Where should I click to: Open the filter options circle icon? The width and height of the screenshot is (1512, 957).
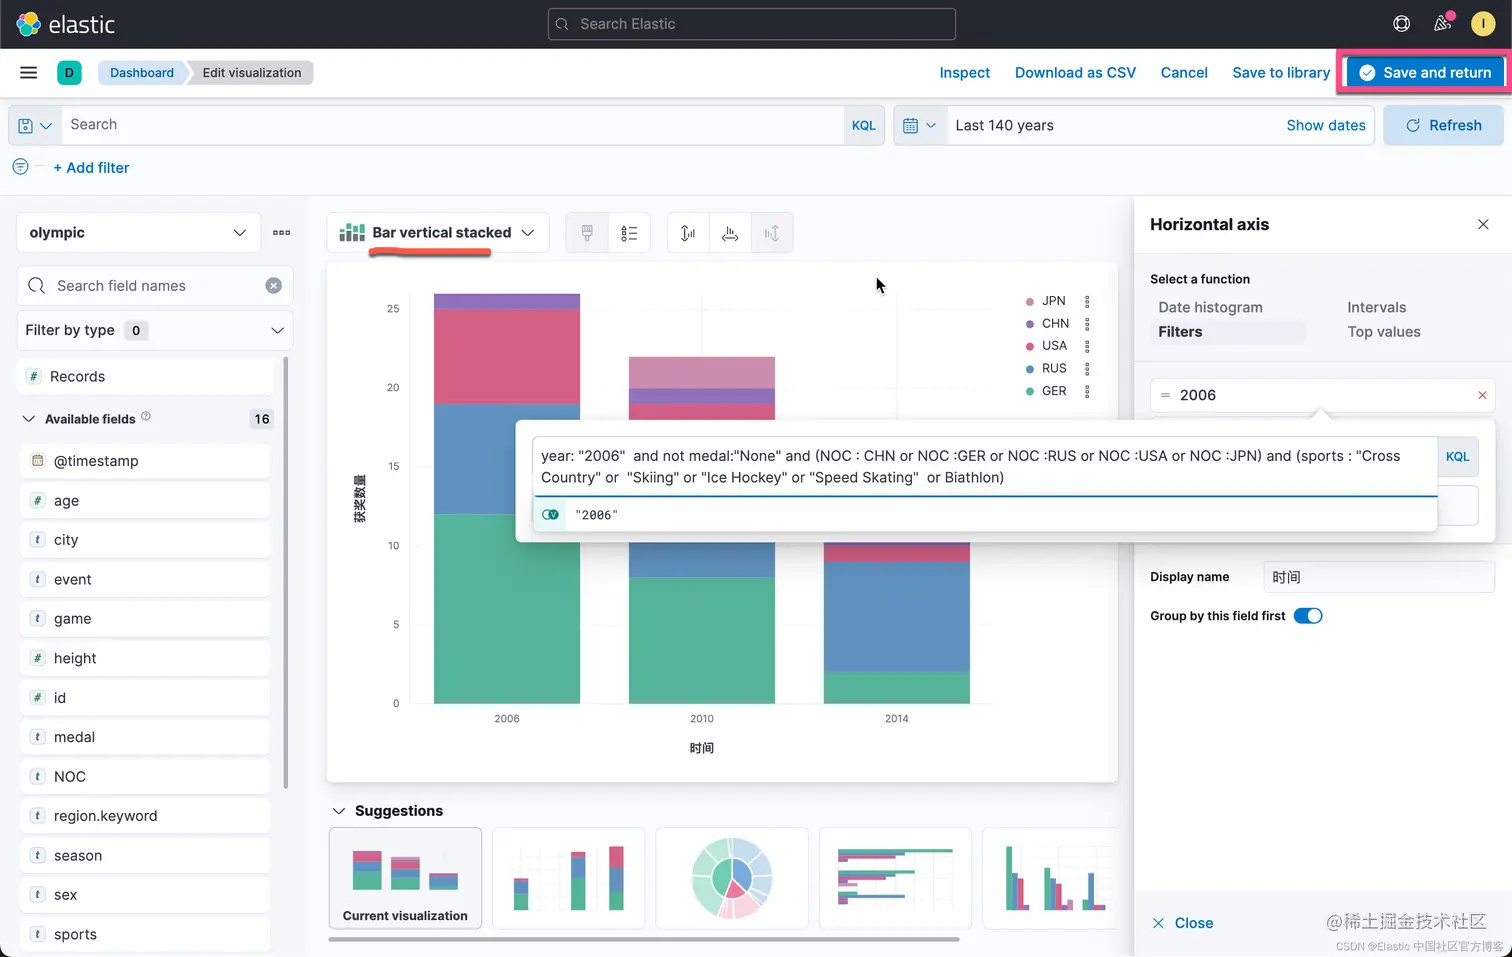[x=20, y=167]
